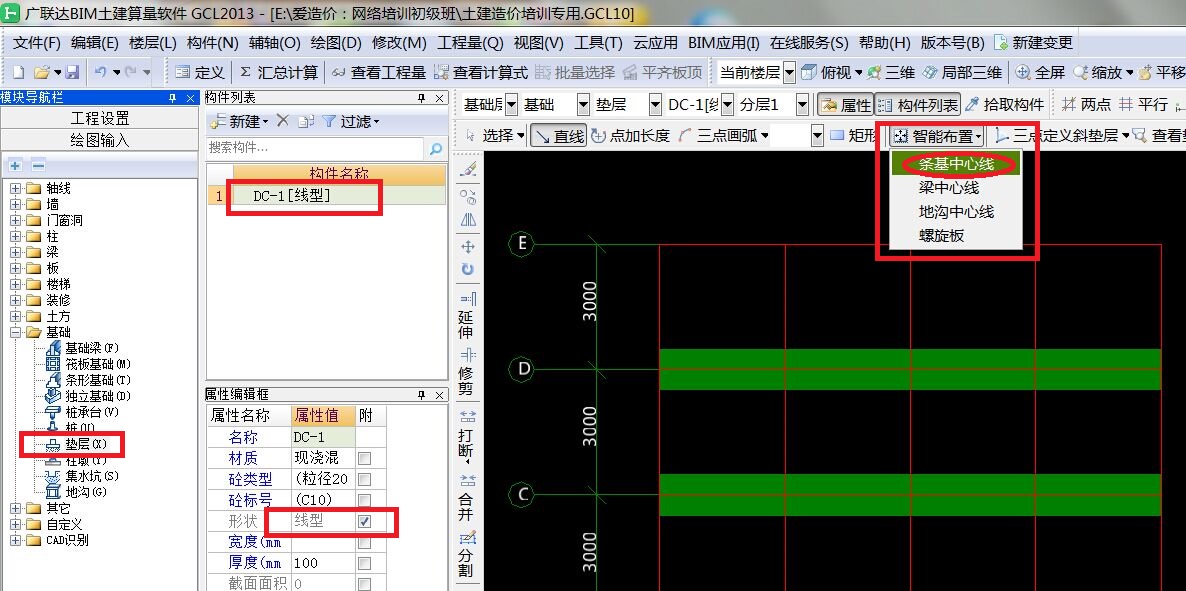Activate 拾取构件 eyedropper tool

(1005, 104)
